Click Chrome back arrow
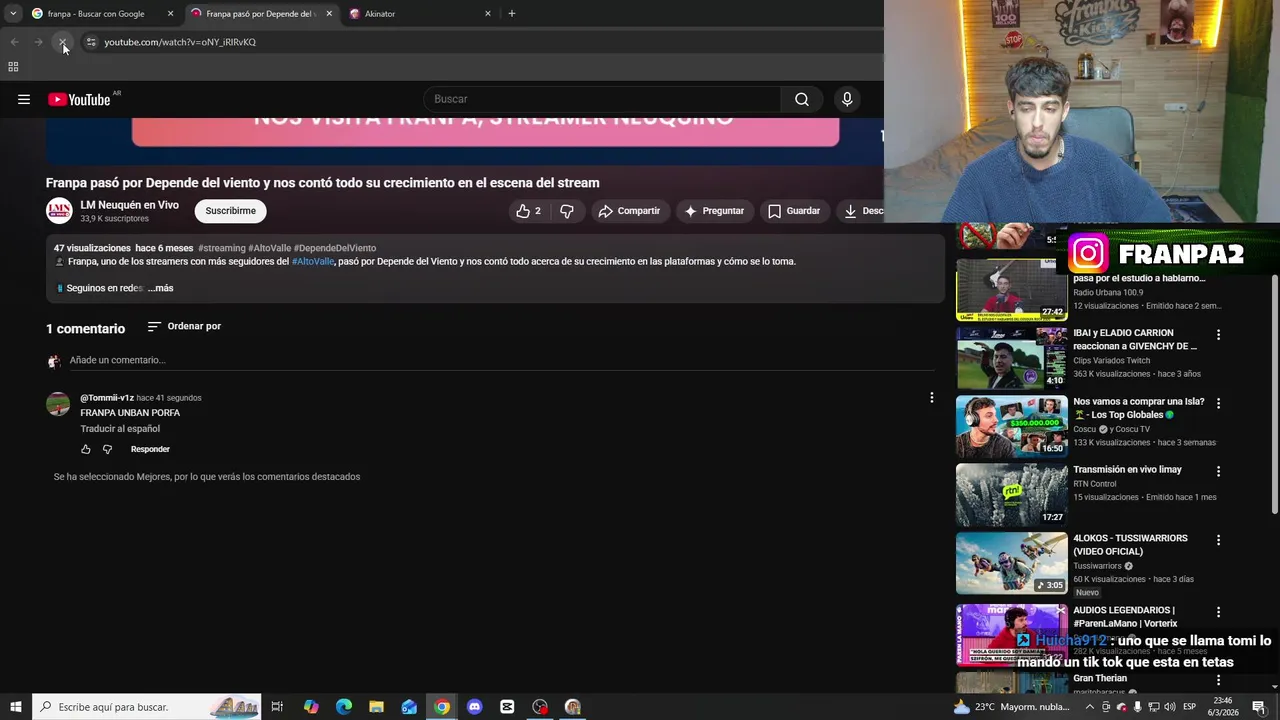This screenshot has height=720, width=1280. 14,42
